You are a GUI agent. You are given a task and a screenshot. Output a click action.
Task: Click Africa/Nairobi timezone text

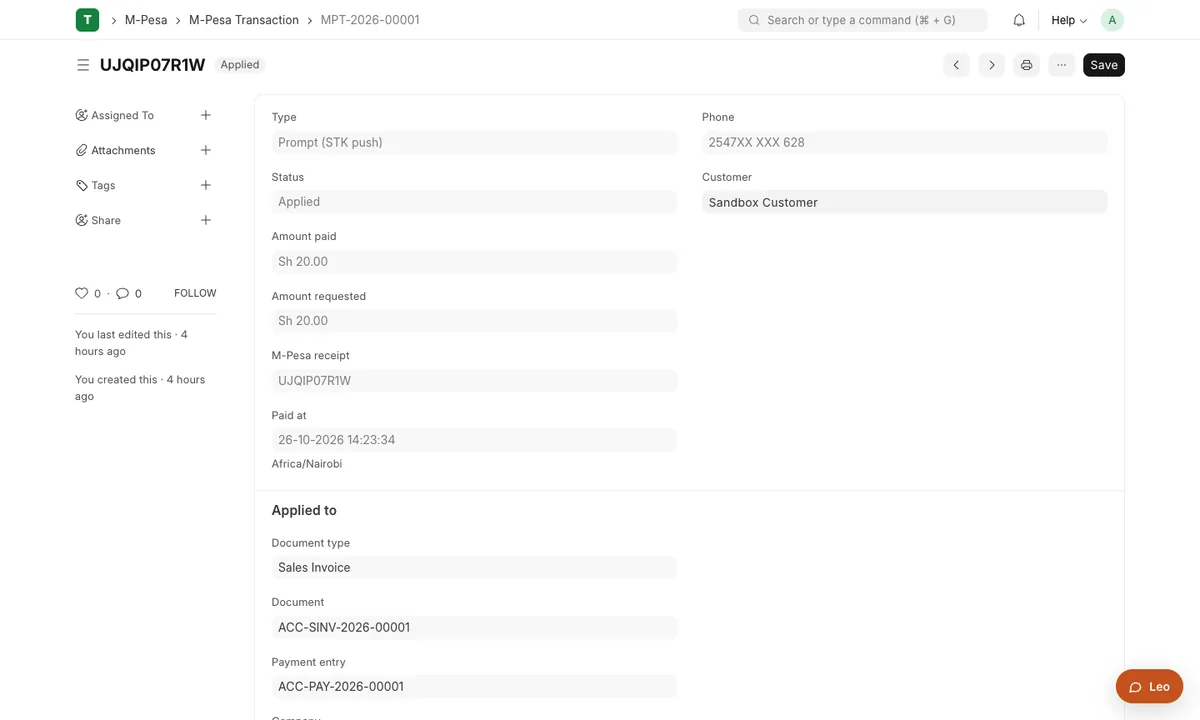(x=307, y=464)
